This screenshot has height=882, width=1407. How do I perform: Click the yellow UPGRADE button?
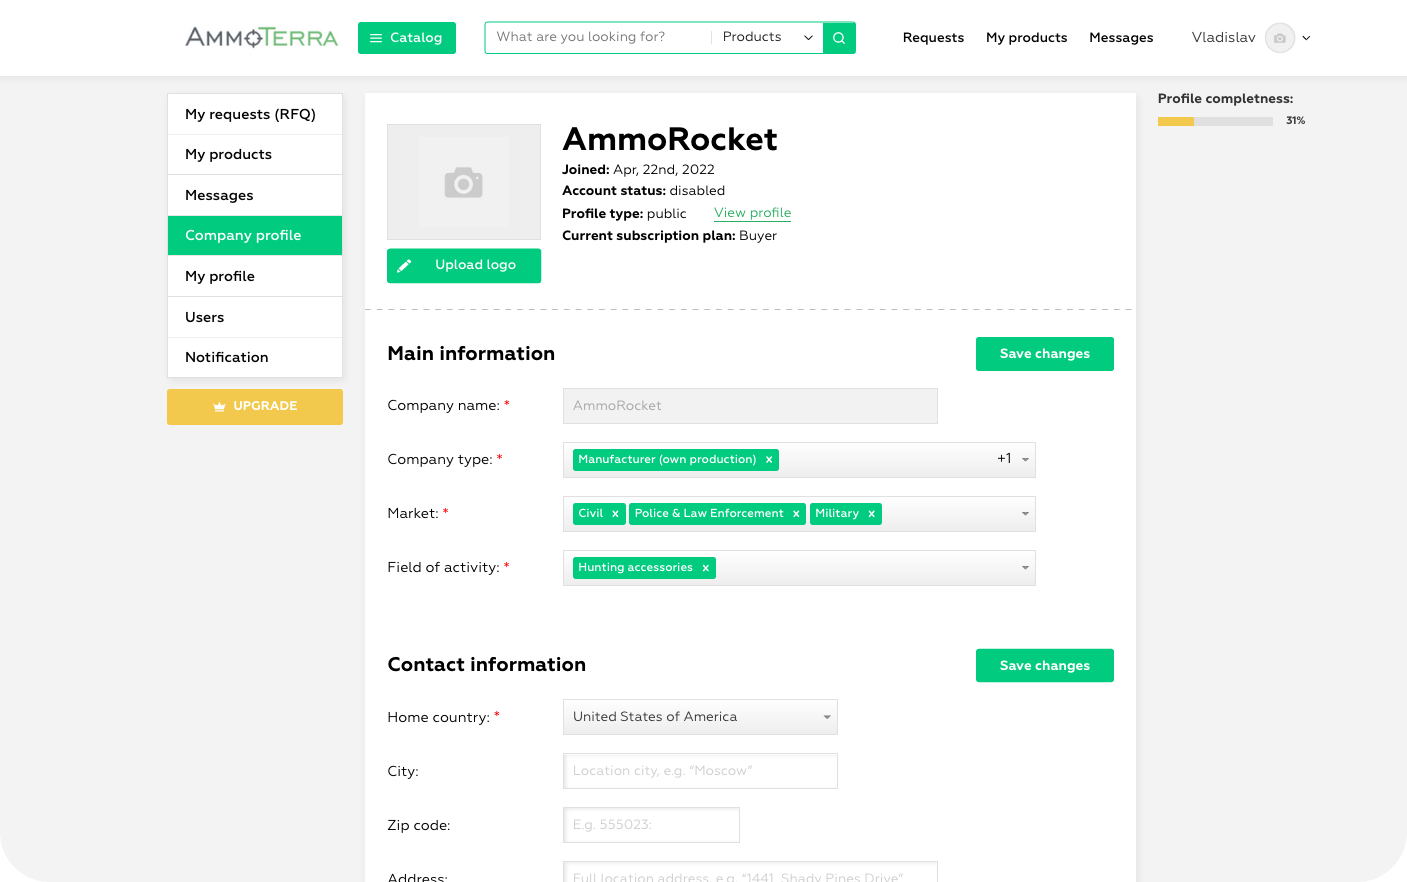[x=255, y=407]
